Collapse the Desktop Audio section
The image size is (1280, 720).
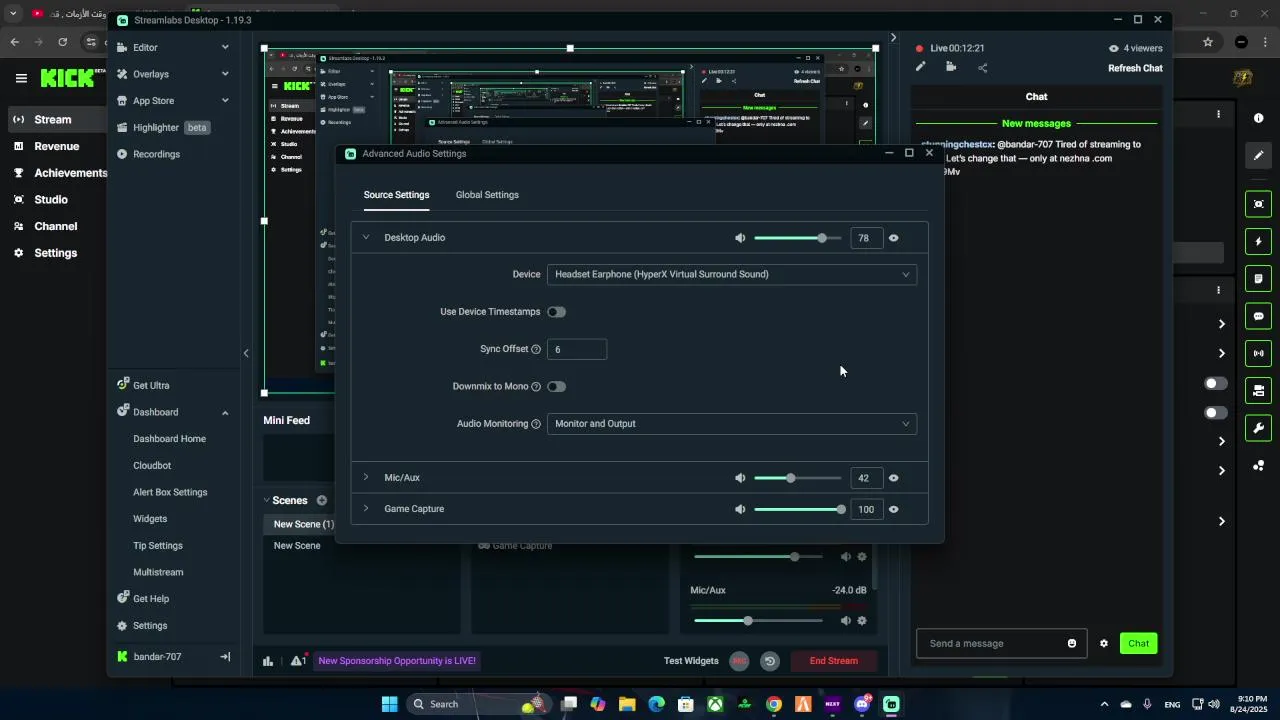click(366, 238)
